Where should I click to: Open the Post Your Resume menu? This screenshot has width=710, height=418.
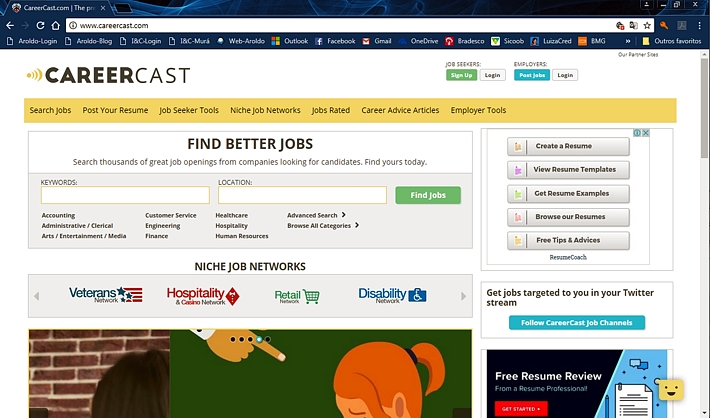(115, 110)
